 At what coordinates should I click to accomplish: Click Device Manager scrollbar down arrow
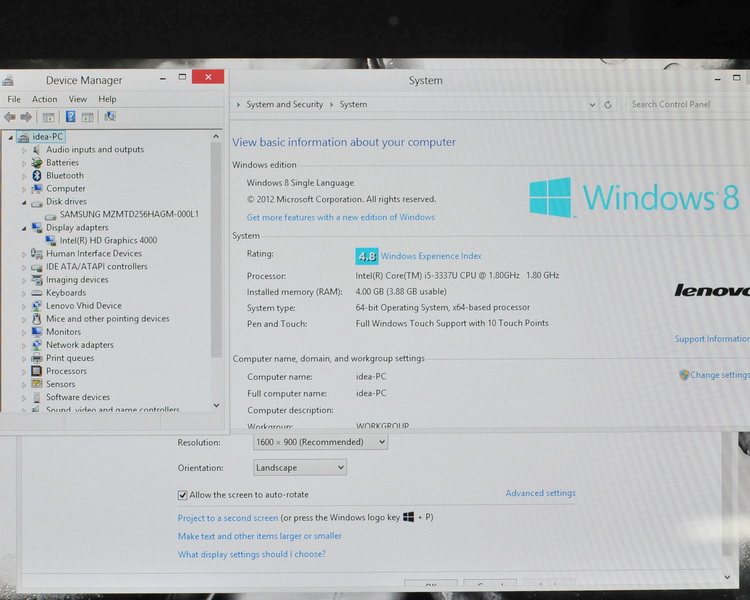click(x=216, y=405)
